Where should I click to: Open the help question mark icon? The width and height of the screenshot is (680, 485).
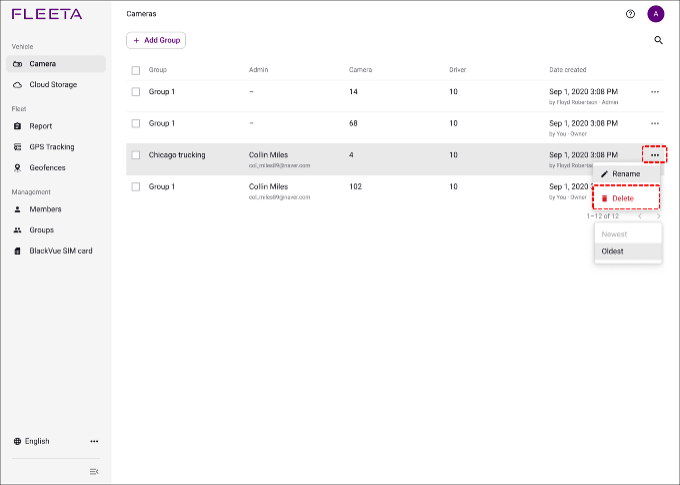(x=630, y=14)
